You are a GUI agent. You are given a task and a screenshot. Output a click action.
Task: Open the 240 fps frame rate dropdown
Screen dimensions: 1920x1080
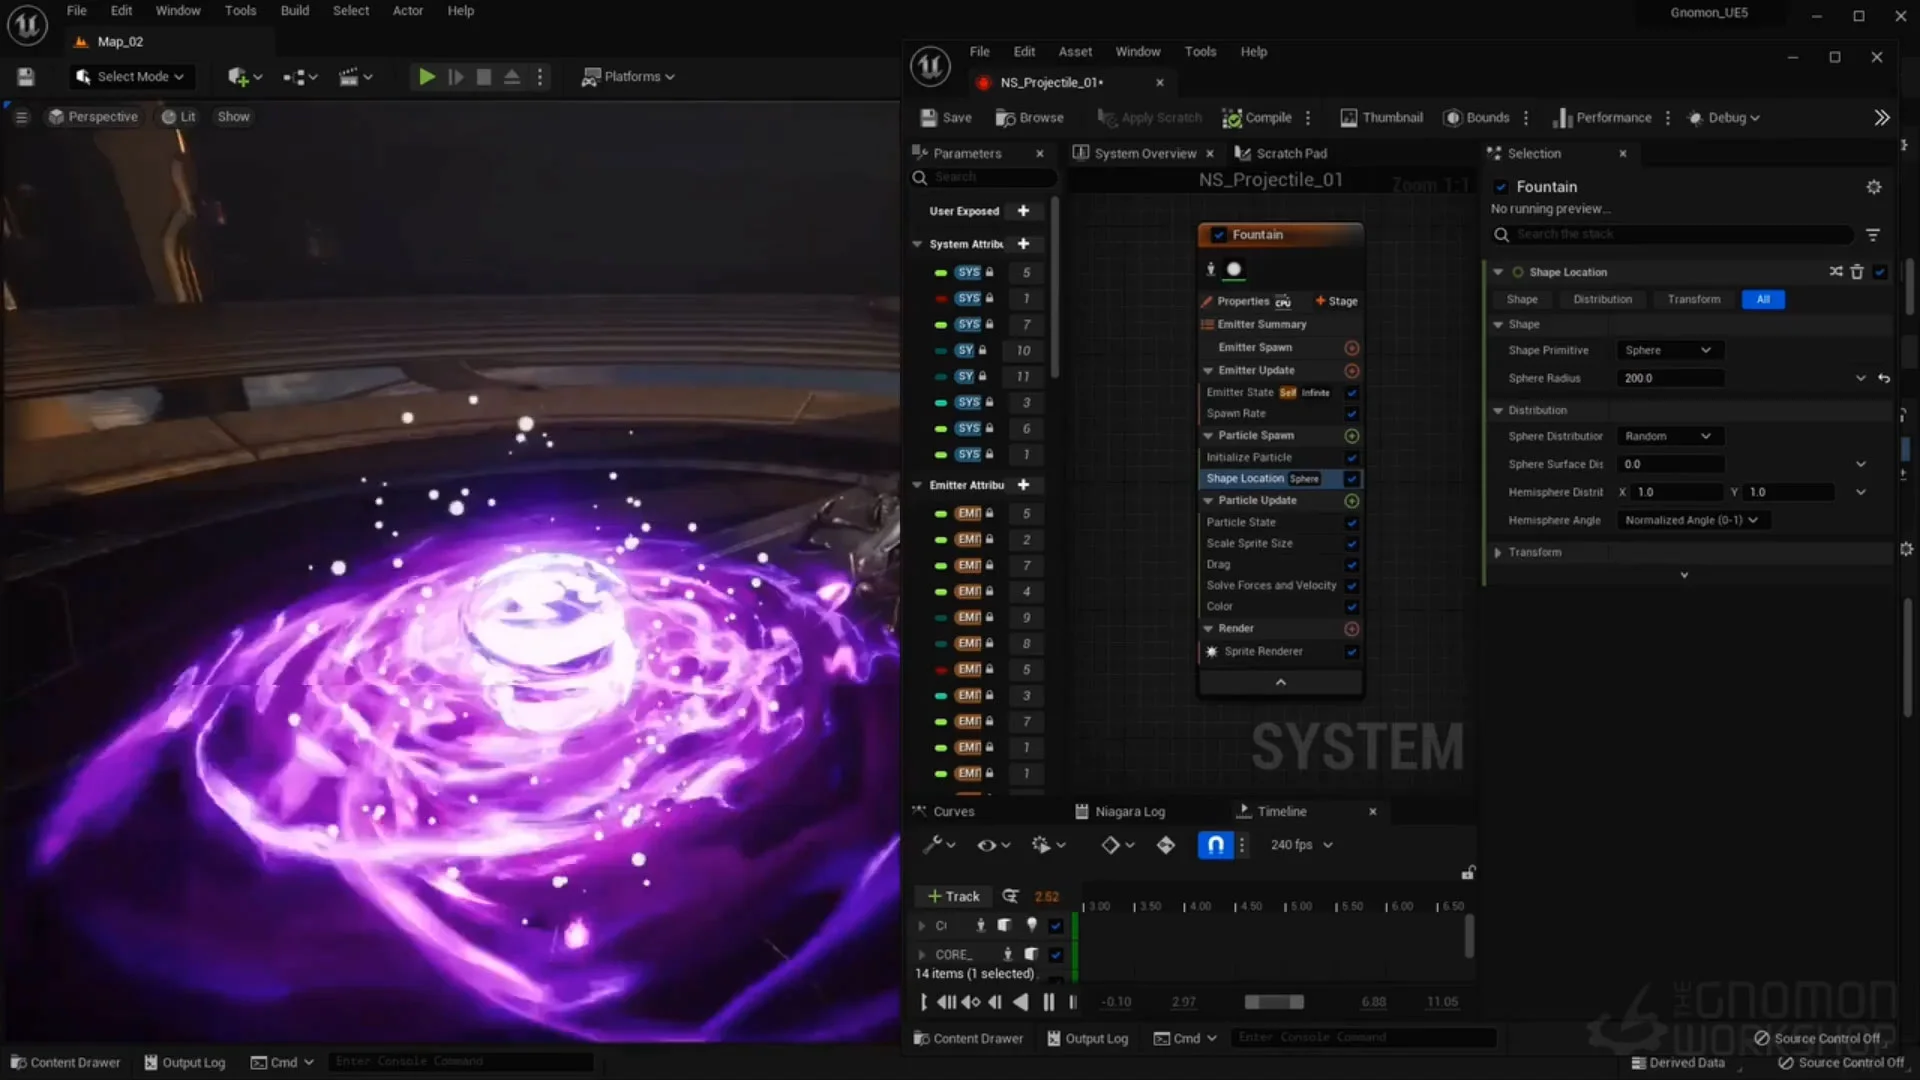(1301, 846)
